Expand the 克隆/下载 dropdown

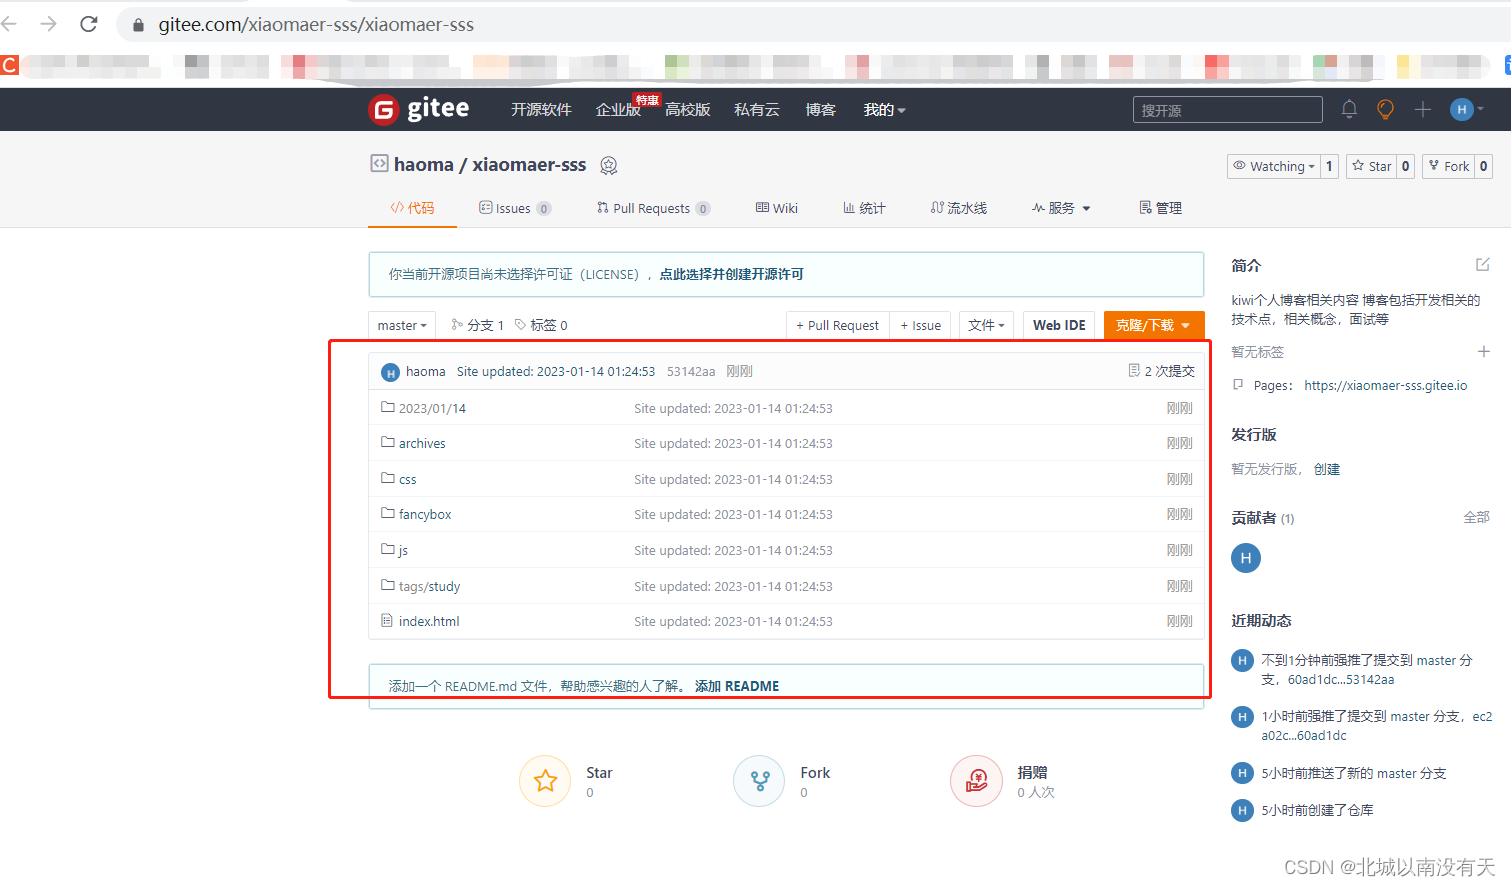tap(1153, 325)
